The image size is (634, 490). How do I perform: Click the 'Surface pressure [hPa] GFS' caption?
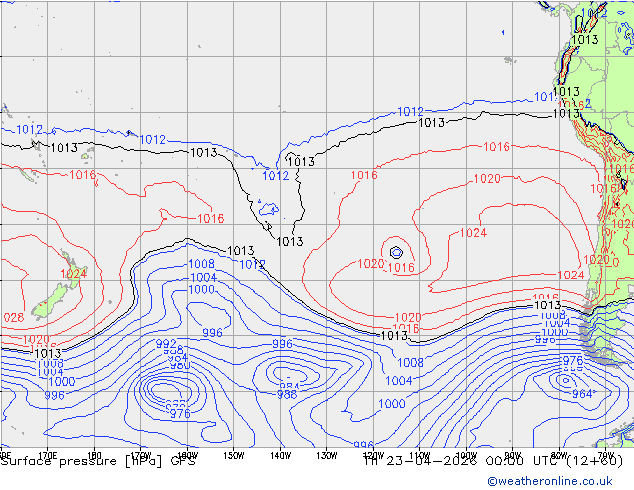click(x=98, y=461)
